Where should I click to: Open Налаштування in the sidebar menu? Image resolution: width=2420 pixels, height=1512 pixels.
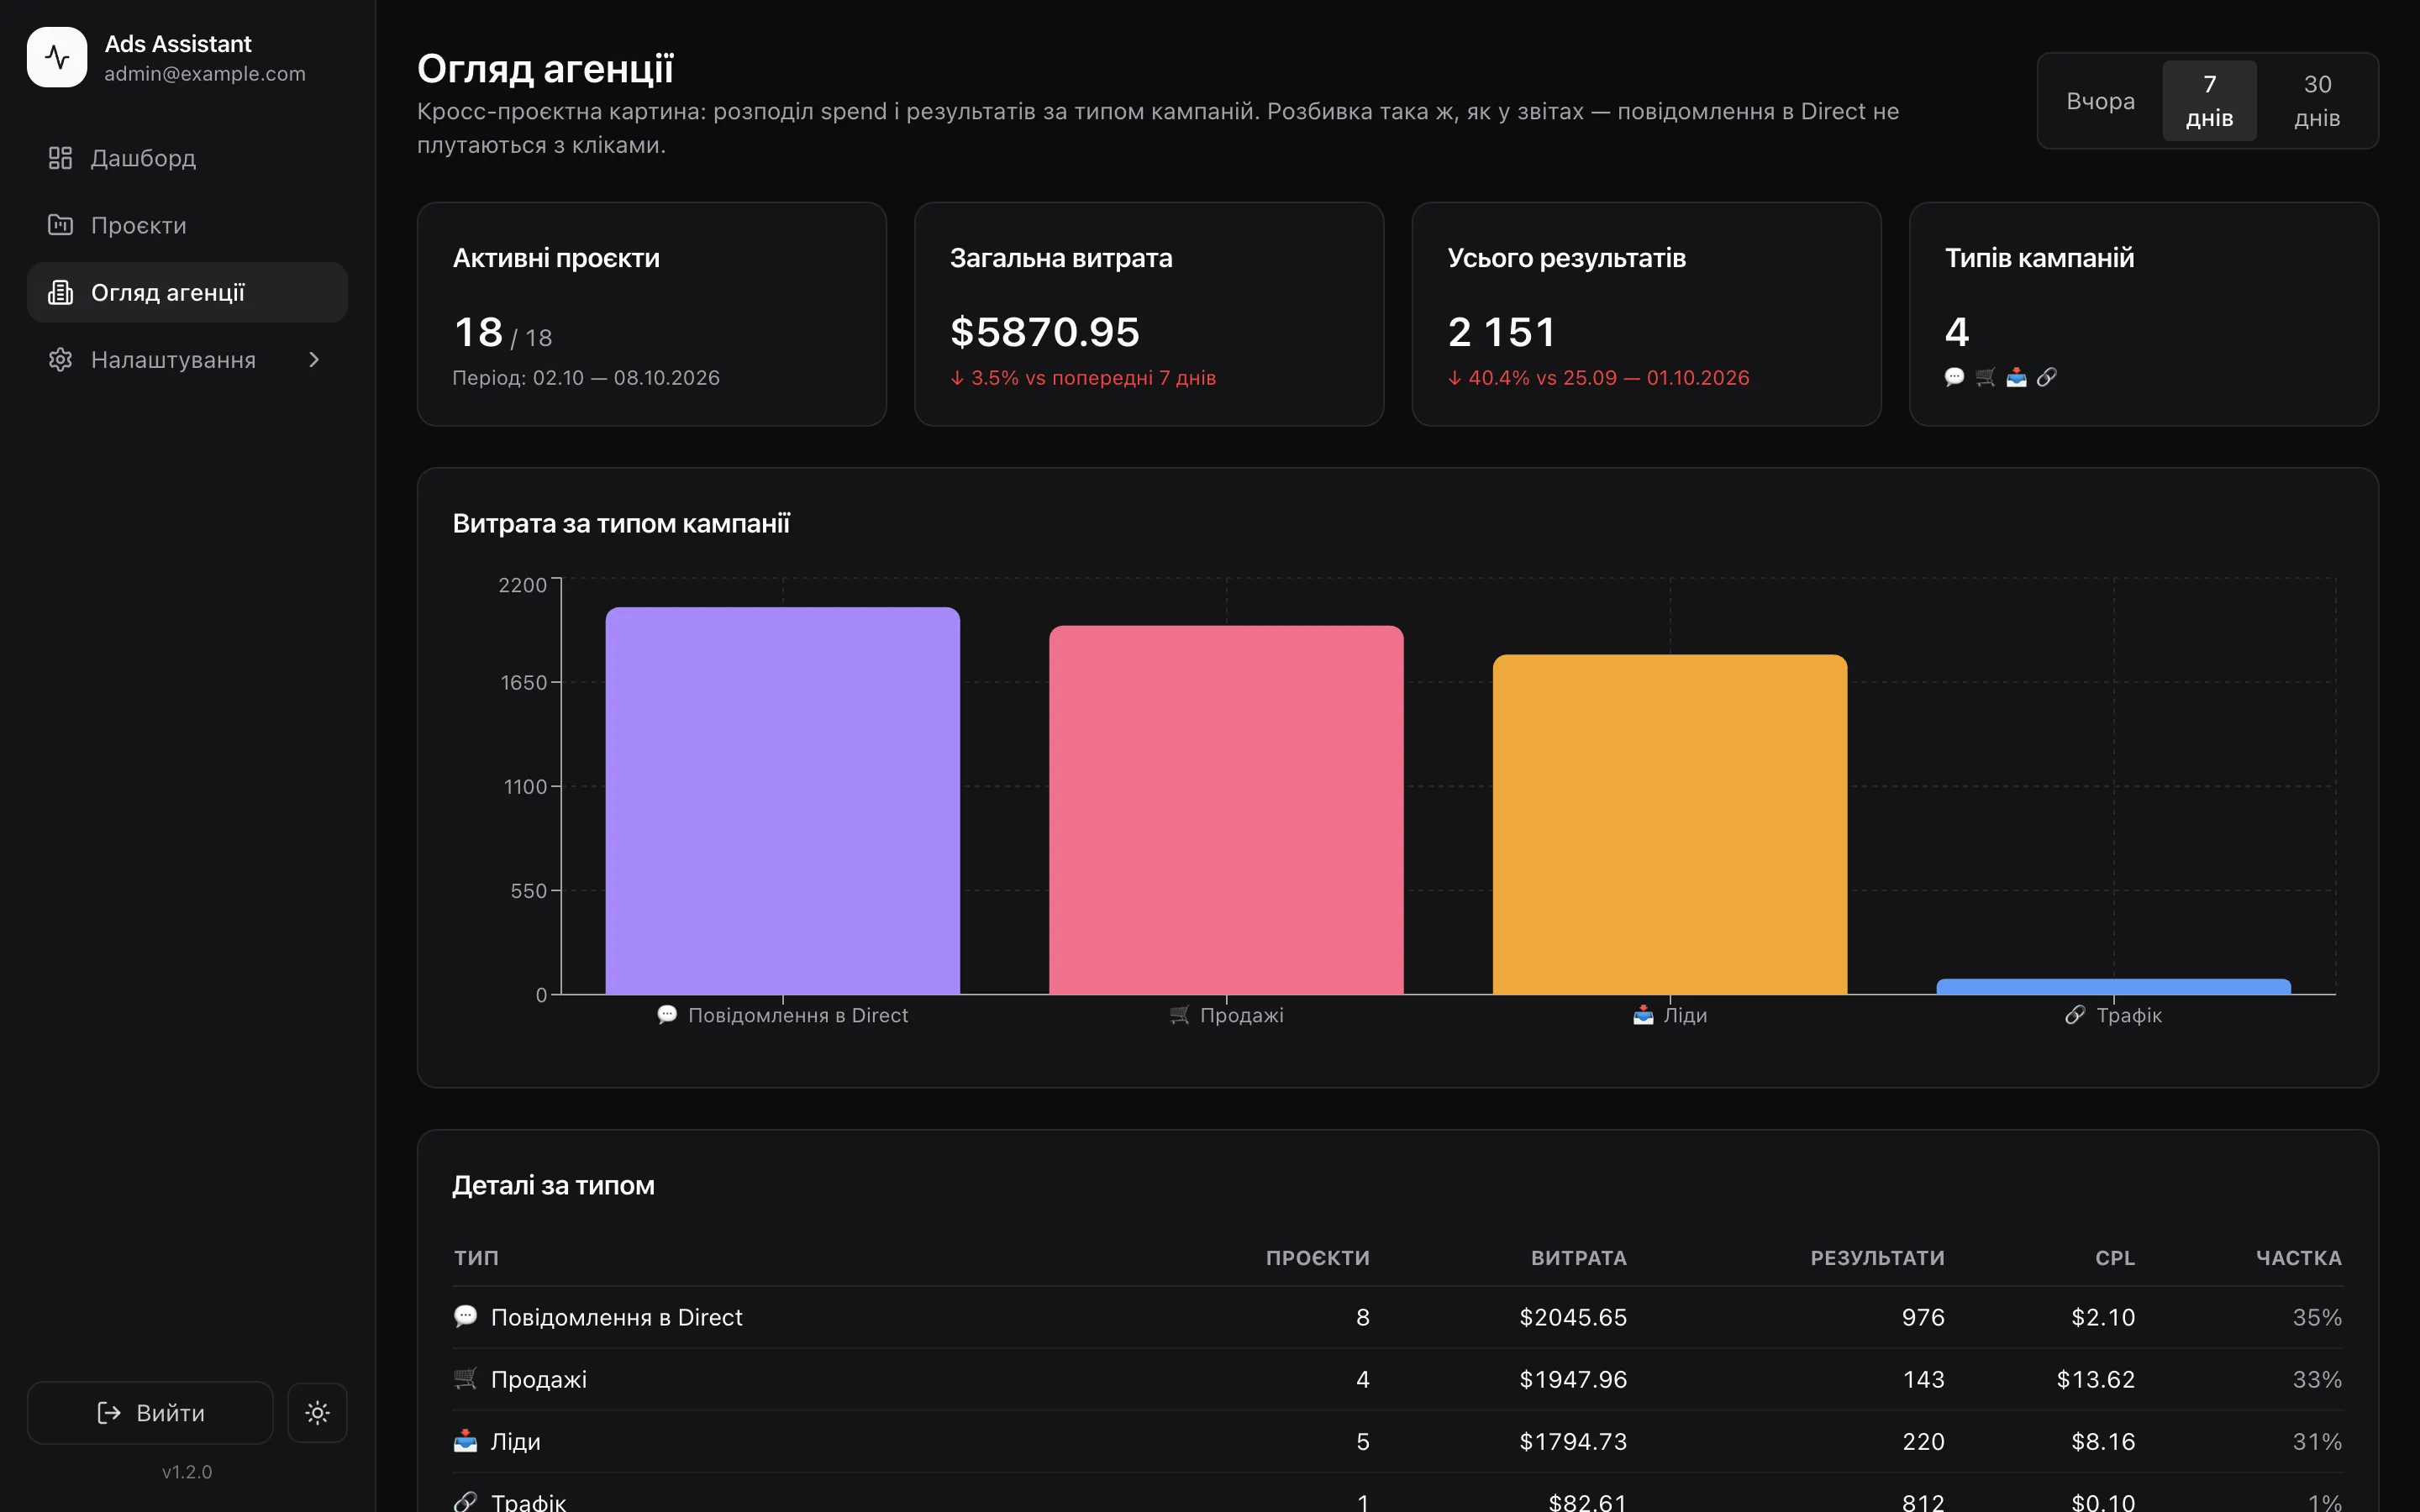click(x=187, y=359)
